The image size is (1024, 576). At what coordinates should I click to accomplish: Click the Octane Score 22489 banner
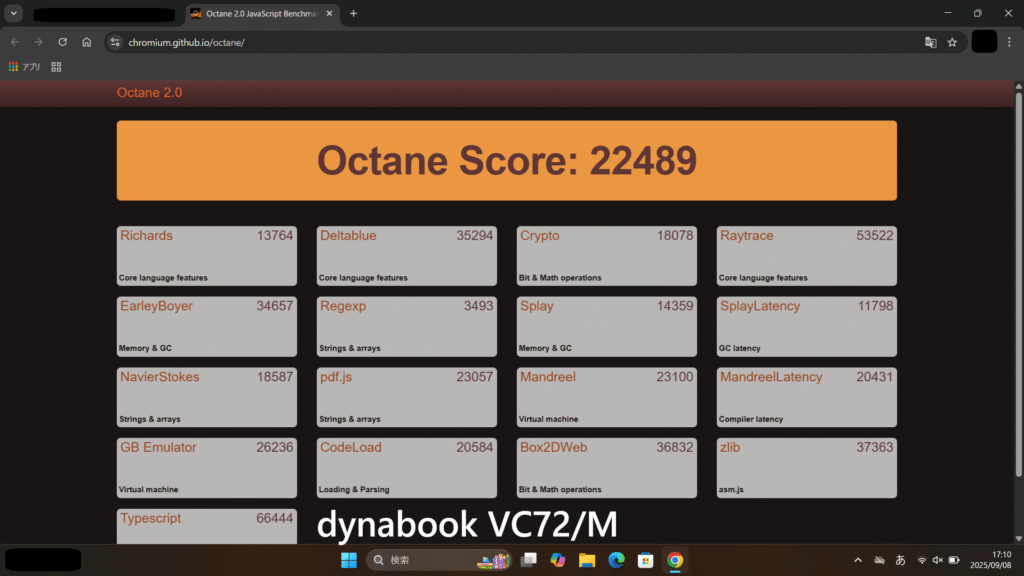pyautogui.click(x=507, y=161)
